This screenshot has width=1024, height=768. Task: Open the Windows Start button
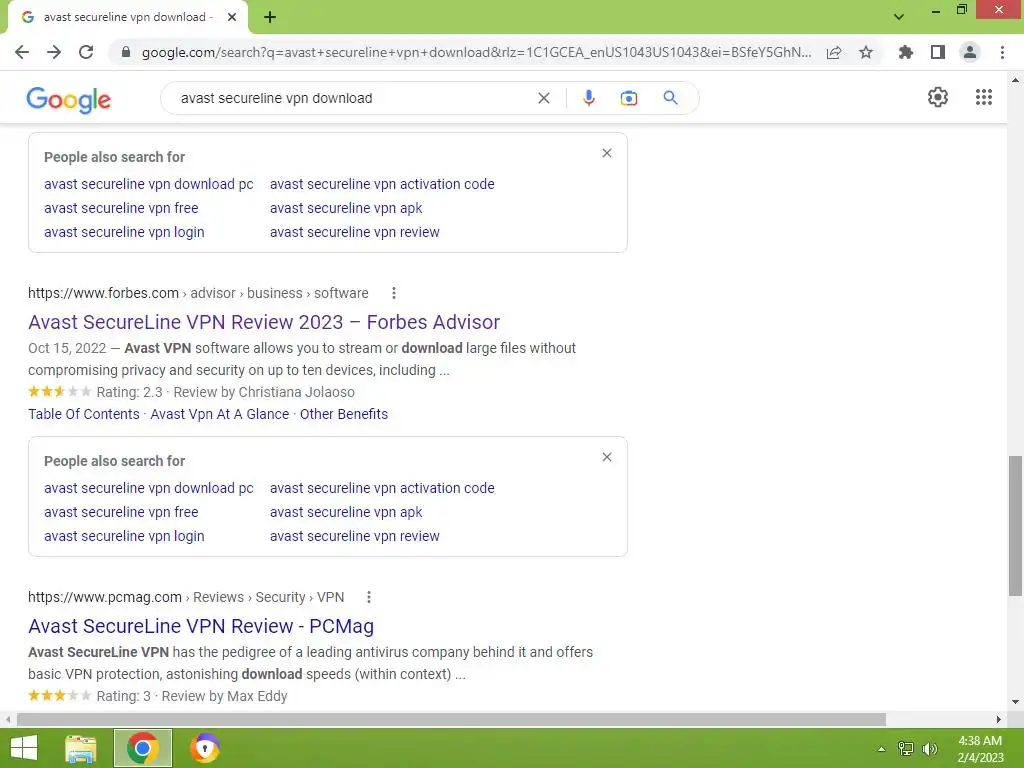click(x=24, y=748)
